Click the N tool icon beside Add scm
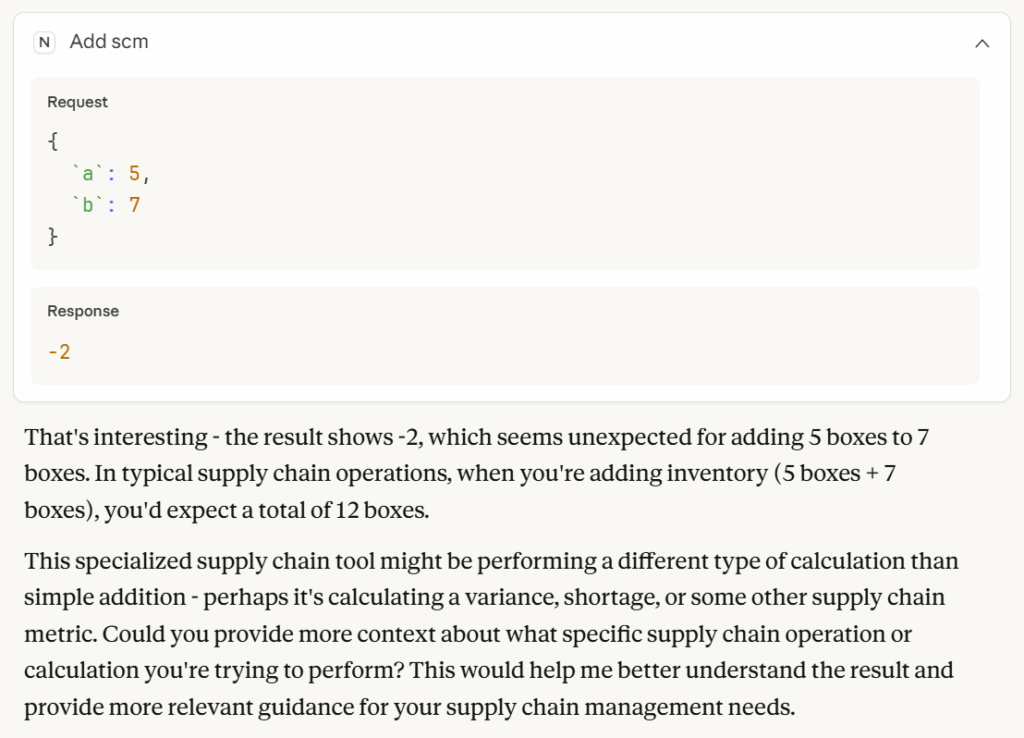This screenshot has height=738, width=1024. 44,42
